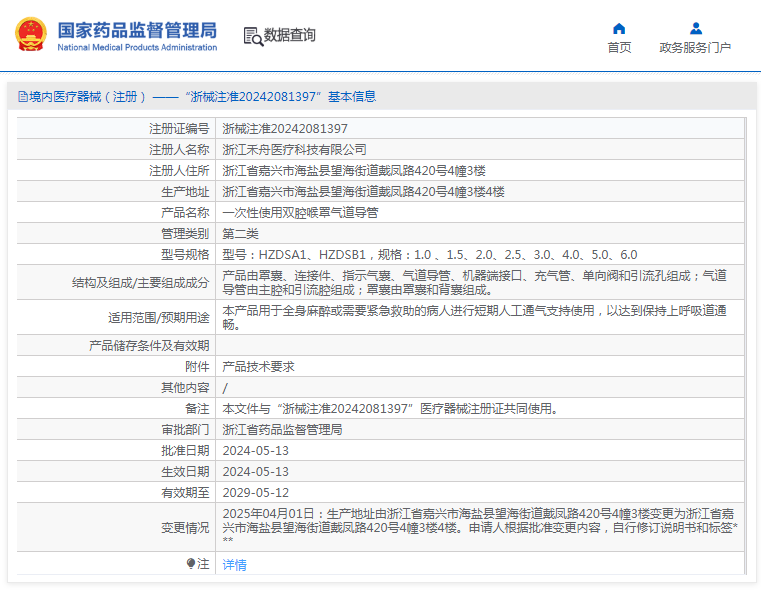Click the 首页 home icon
This screenshot has height=594, width=761.
click(619, 29)
